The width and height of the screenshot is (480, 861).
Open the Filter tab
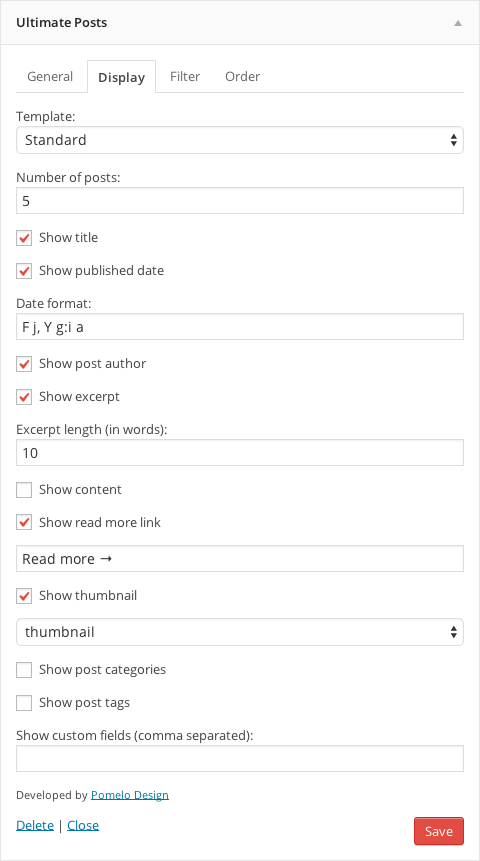tap(185, 76)
